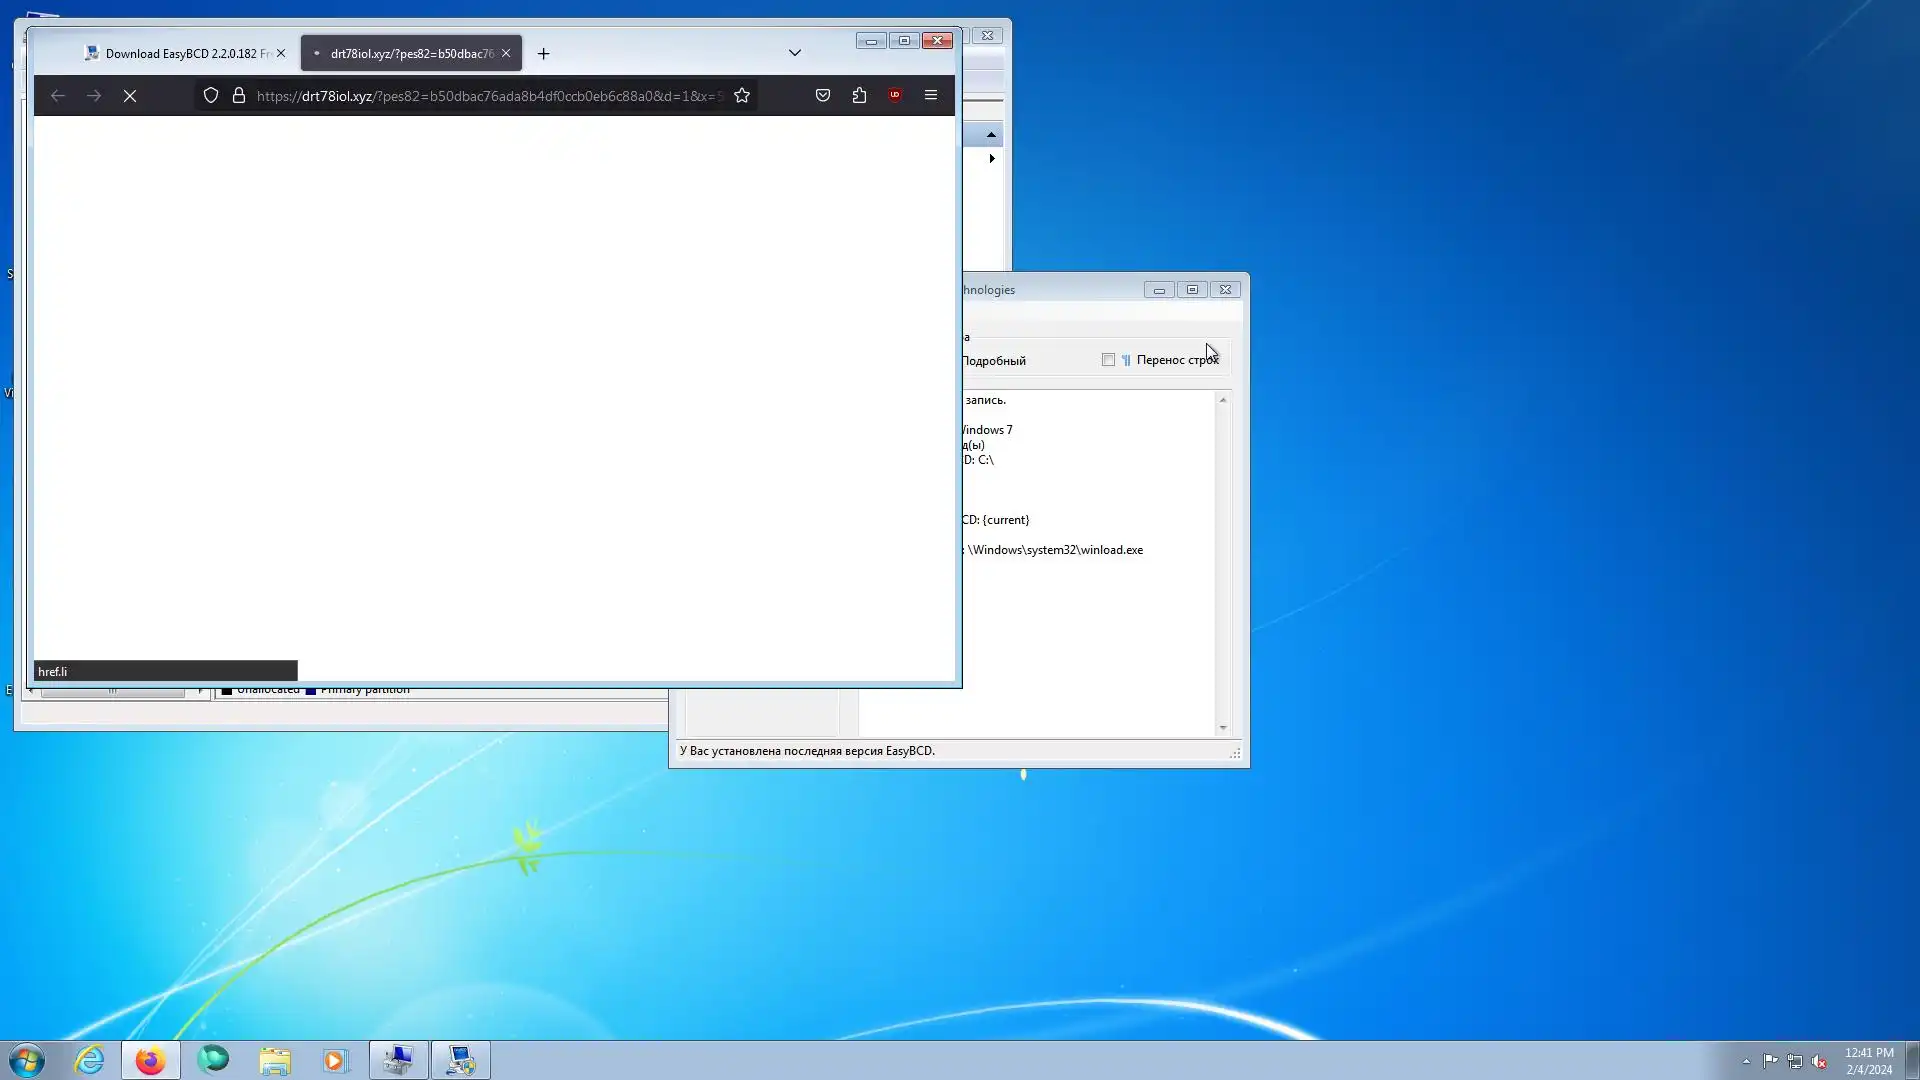Open Internet Explorer from the taskbar
The image size is (1920, 1080).
tap(90, 1060)
